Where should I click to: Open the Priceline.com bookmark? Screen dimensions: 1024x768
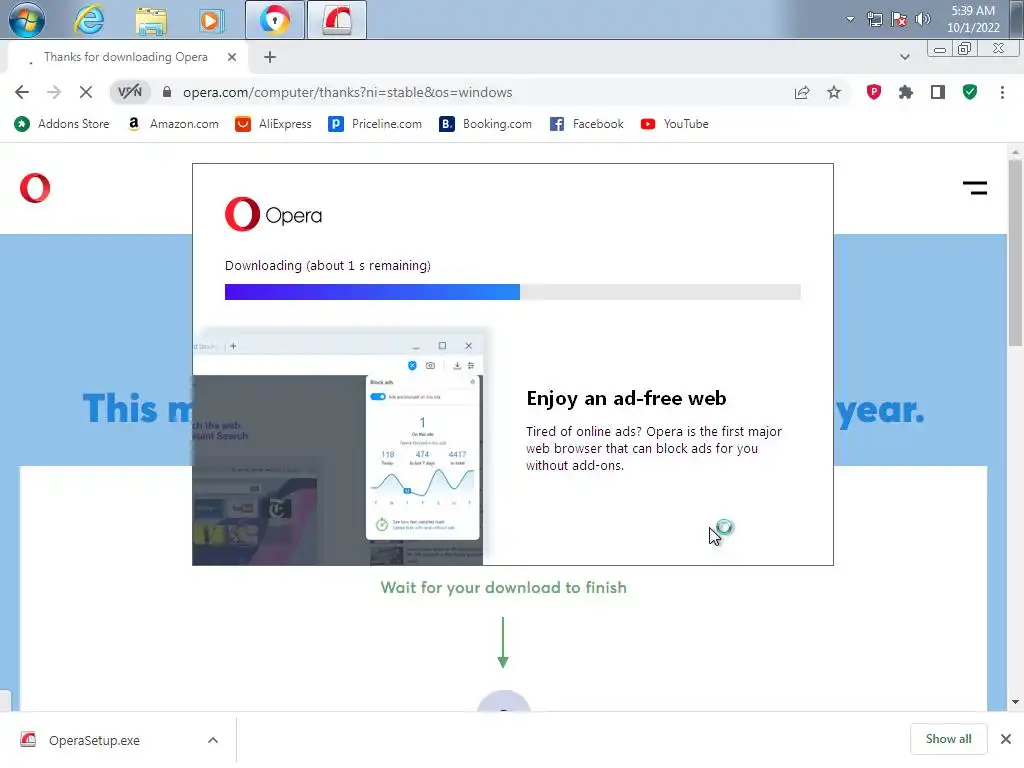[375, 124]
